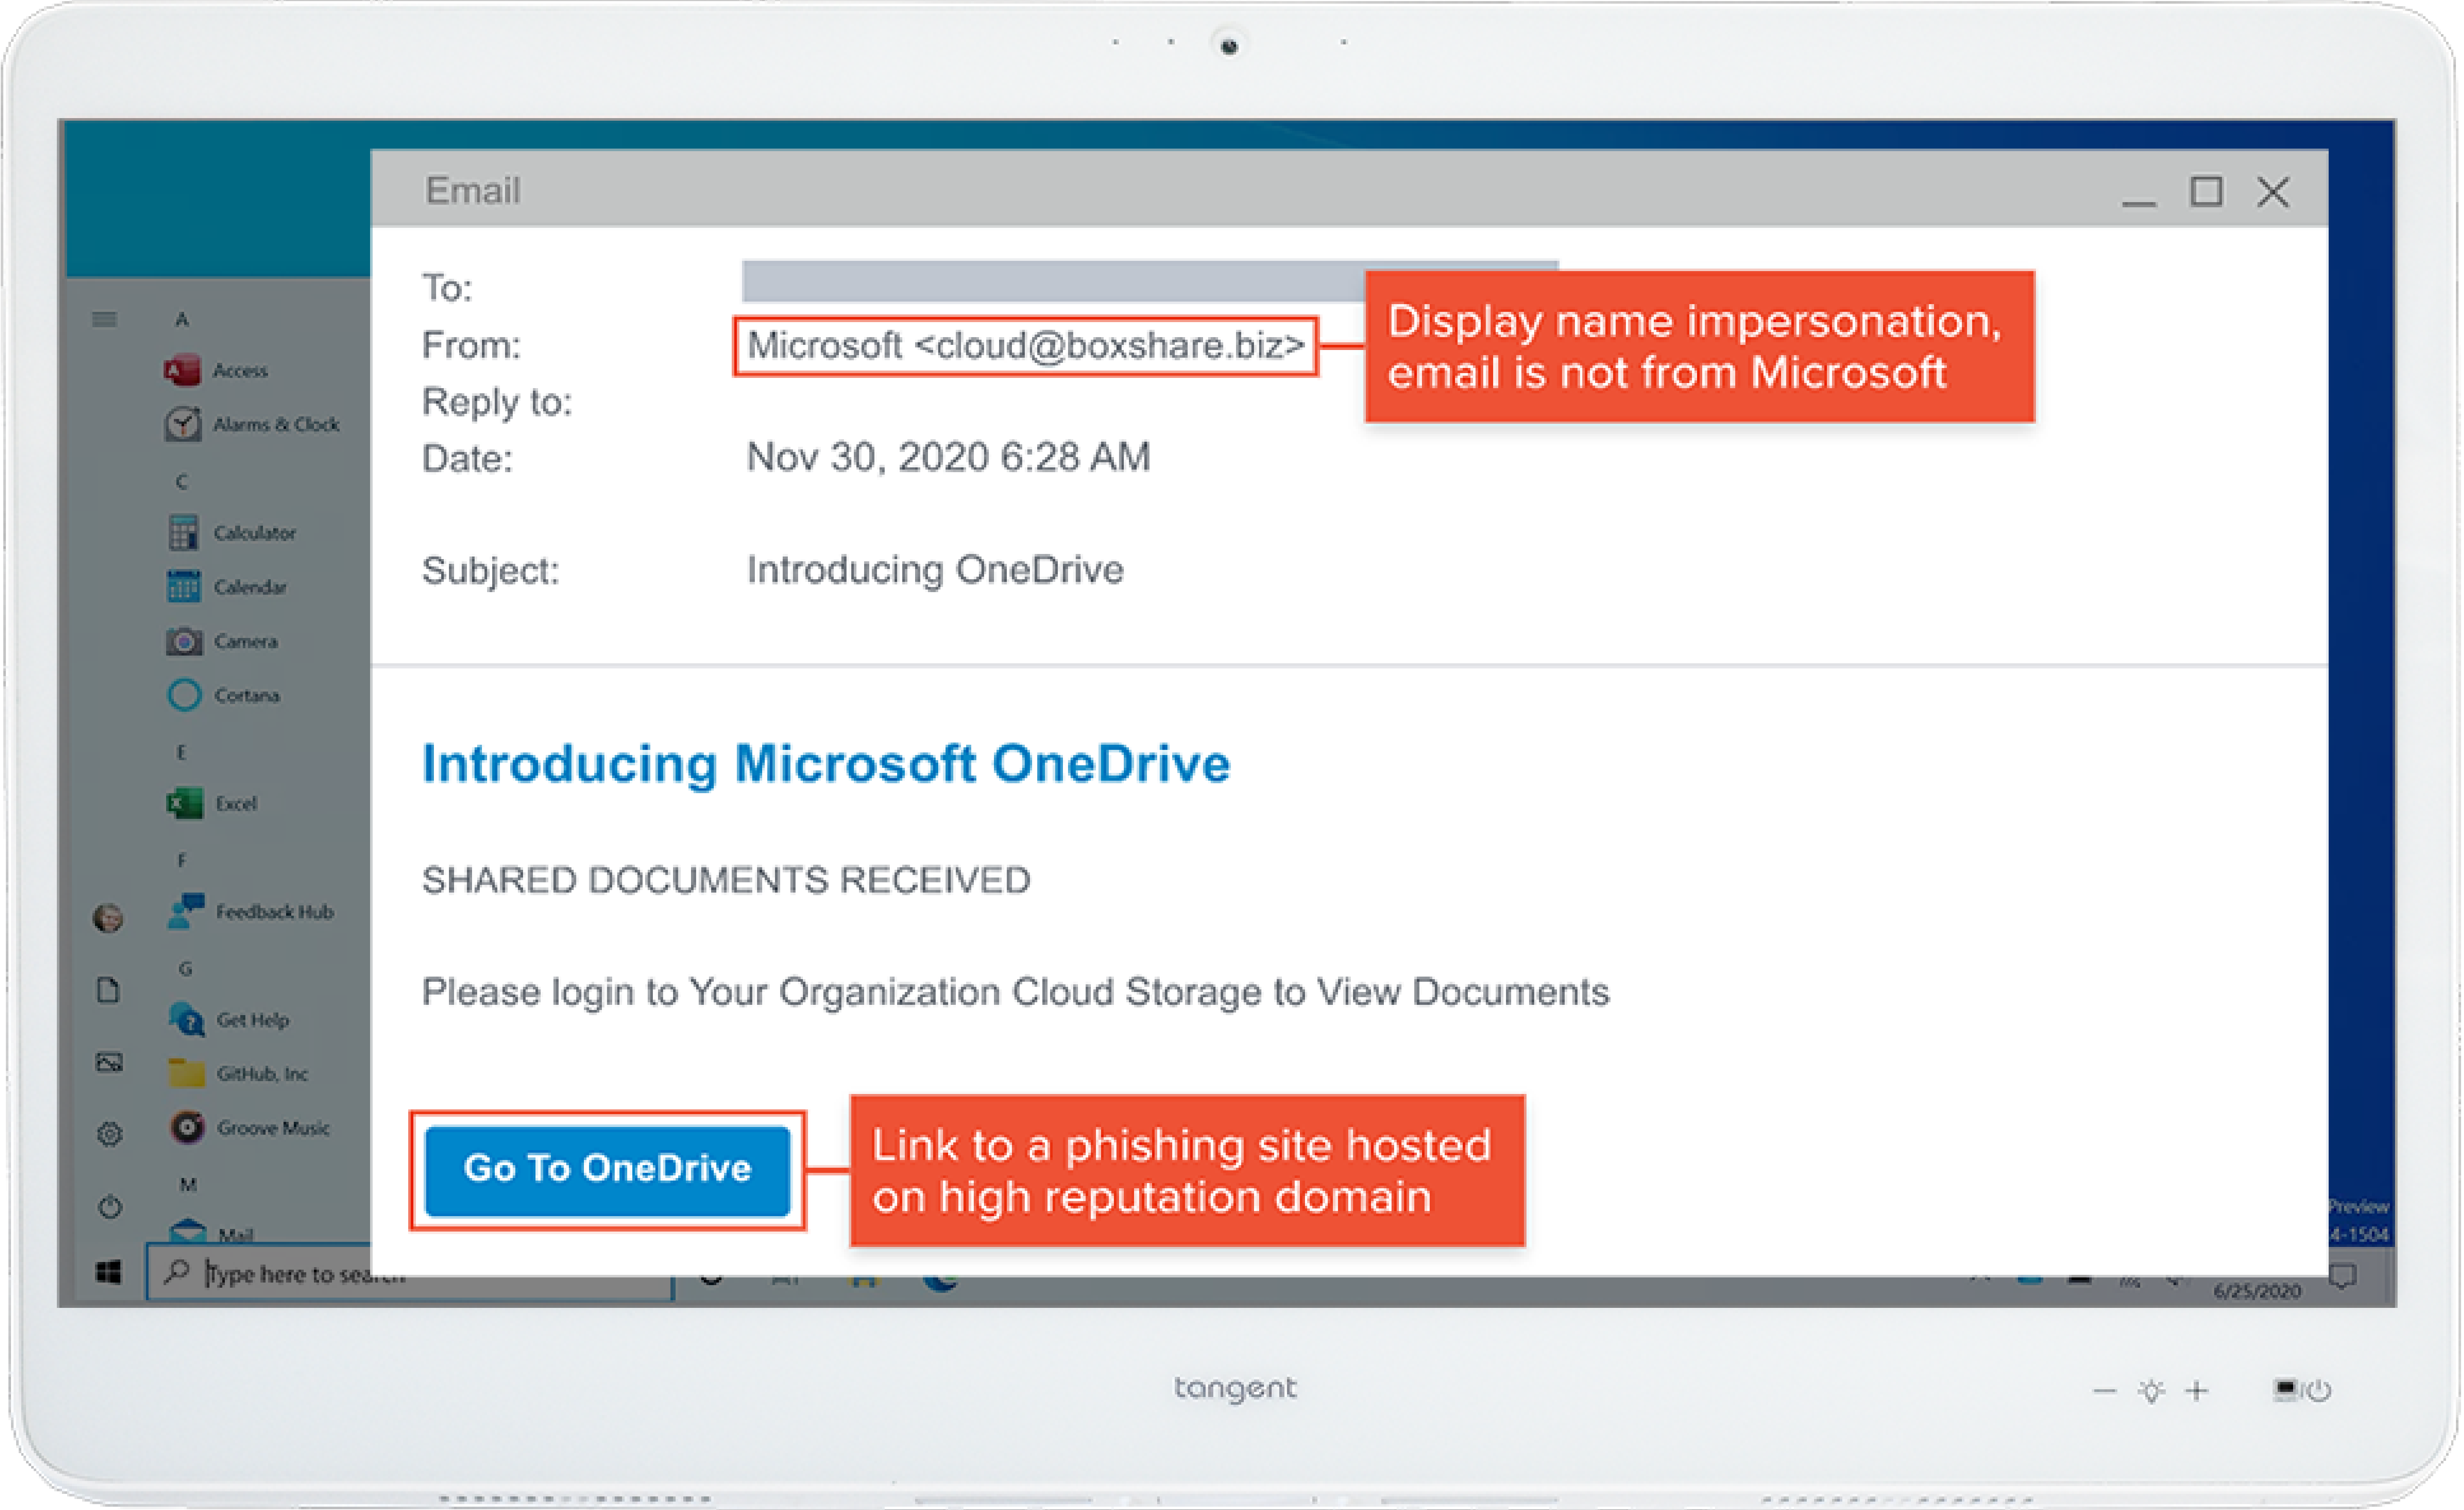2464x1510 pixels.
Task: Open Settings gear in Start sidebar
Action: [x=110, y=1134]
